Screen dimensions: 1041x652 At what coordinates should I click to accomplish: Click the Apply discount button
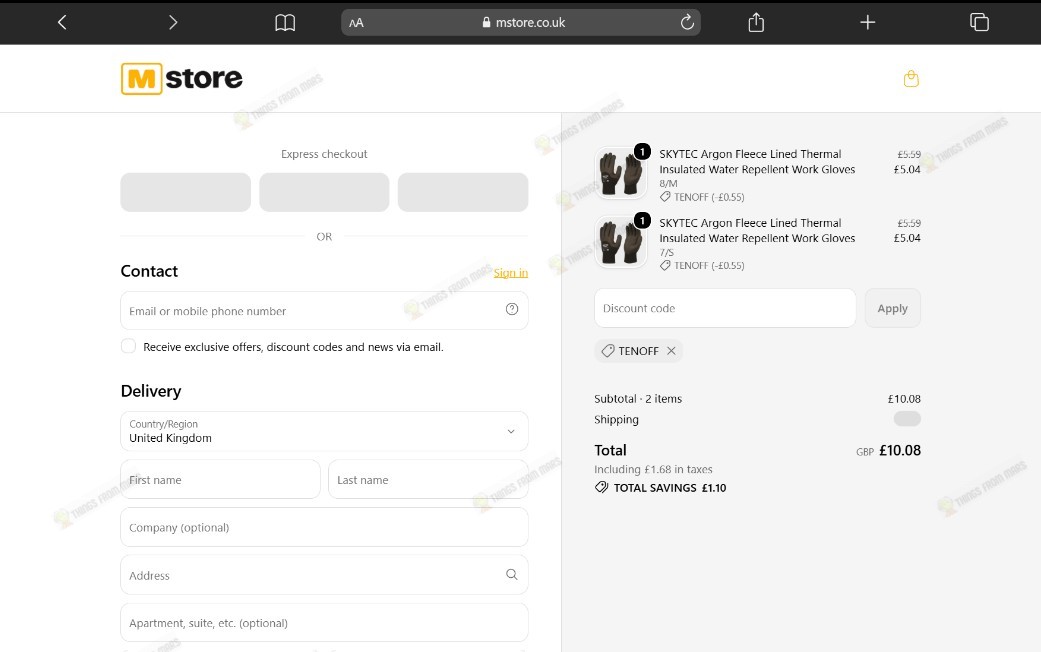click(x=892, y=308)
